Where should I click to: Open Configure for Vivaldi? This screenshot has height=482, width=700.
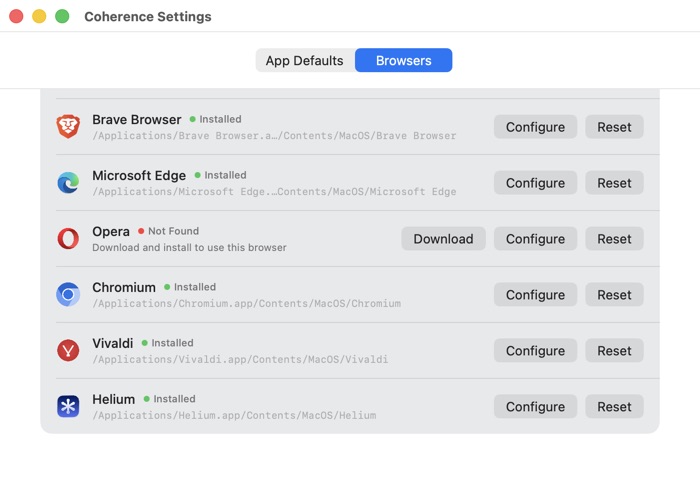pyautogui.click(x=535, y=350)
